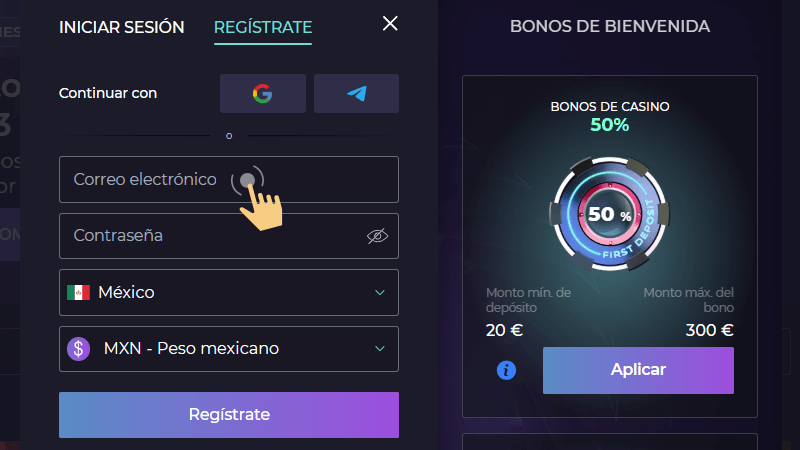Click the purple dollar currency icon
This screenshot has height=450, width=800.
pos(79,349)
